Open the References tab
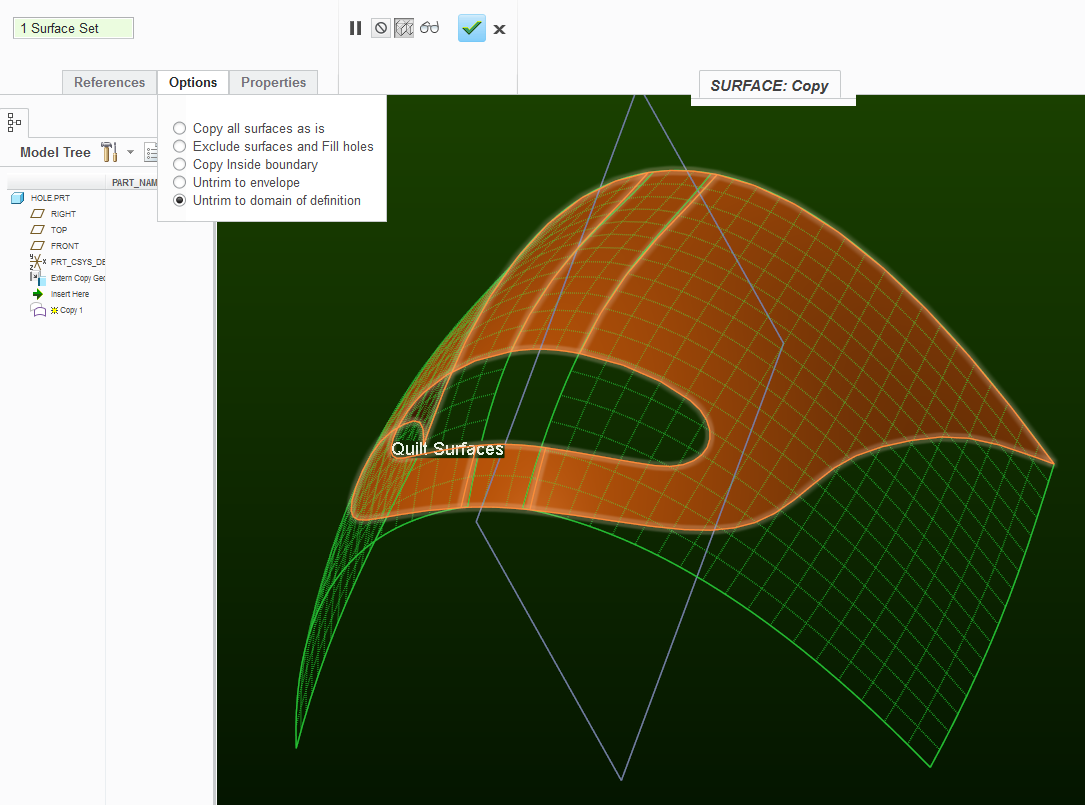The height and width of the screenshot is (805, 1085). click(x=109, y=82)
